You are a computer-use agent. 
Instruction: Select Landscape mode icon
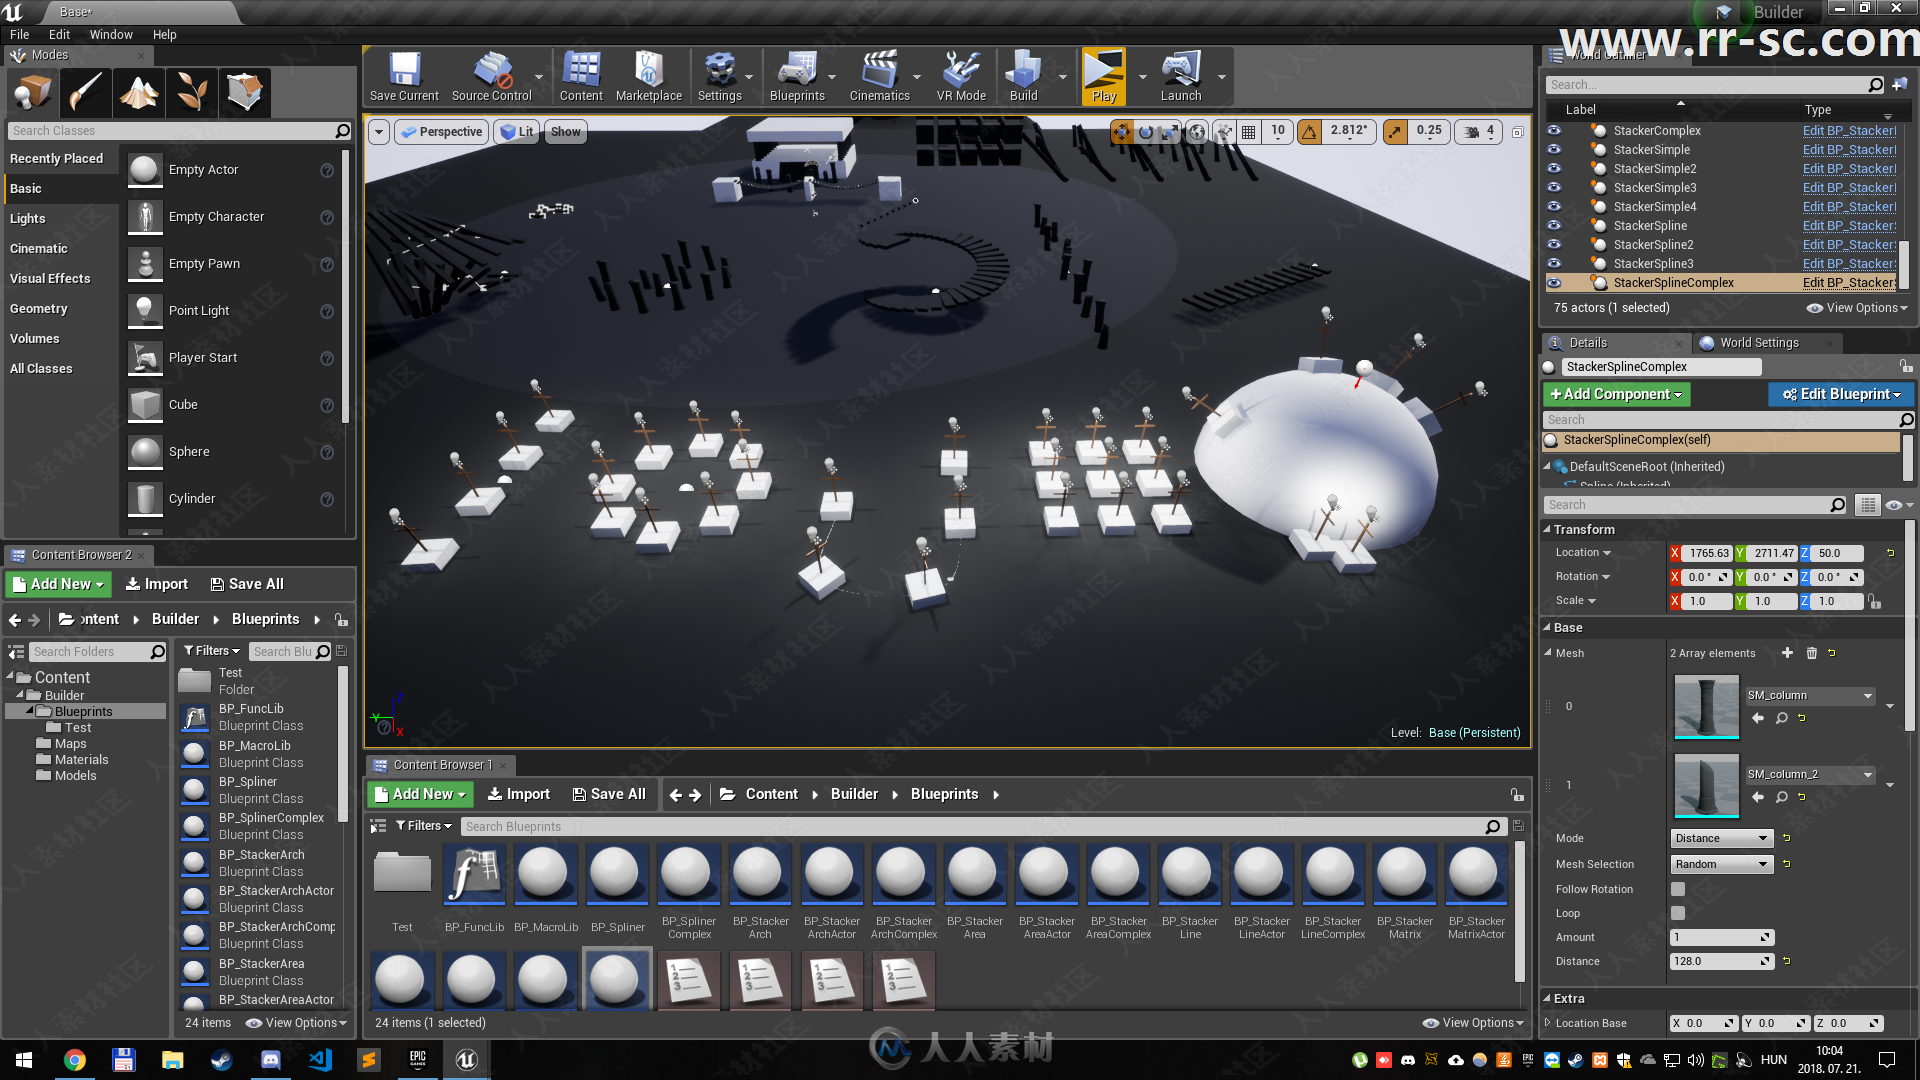pos(138,92)
